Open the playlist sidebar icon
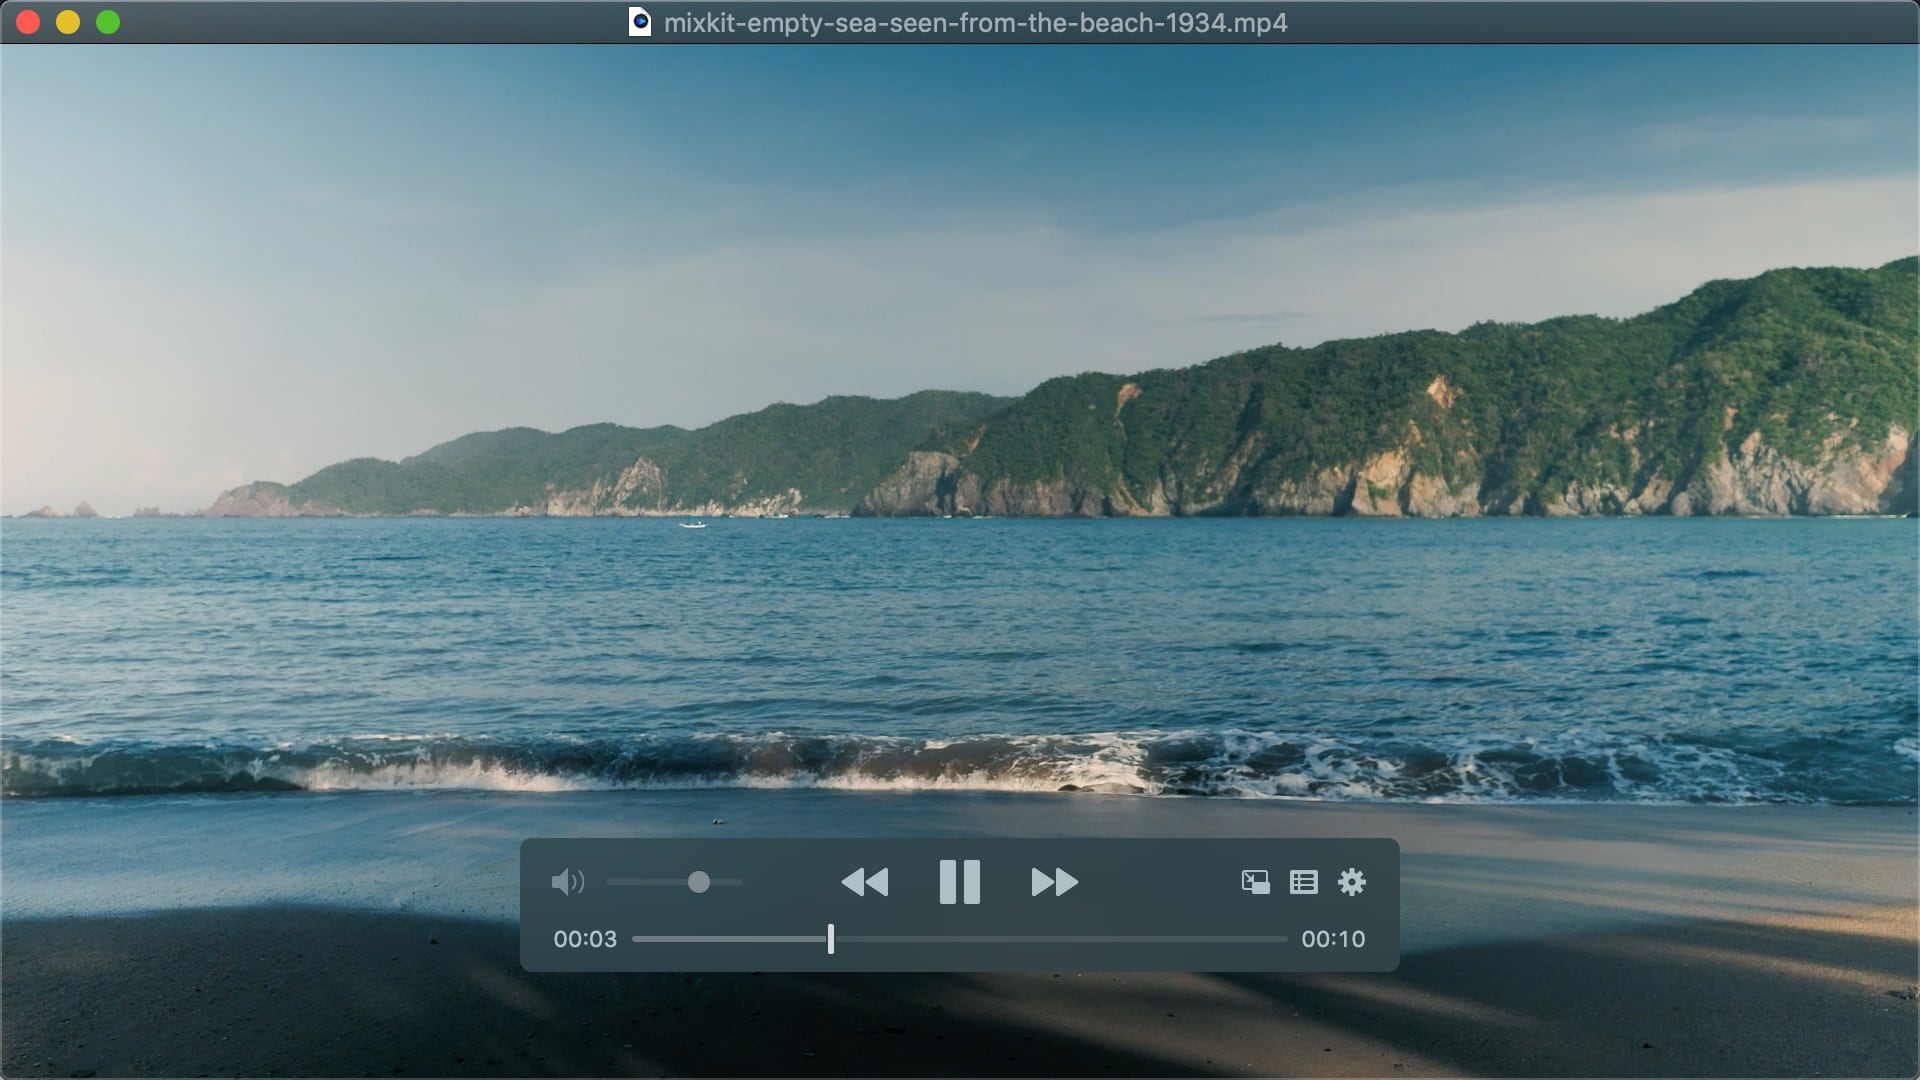1920x1080 pixels. [1303, 882]
